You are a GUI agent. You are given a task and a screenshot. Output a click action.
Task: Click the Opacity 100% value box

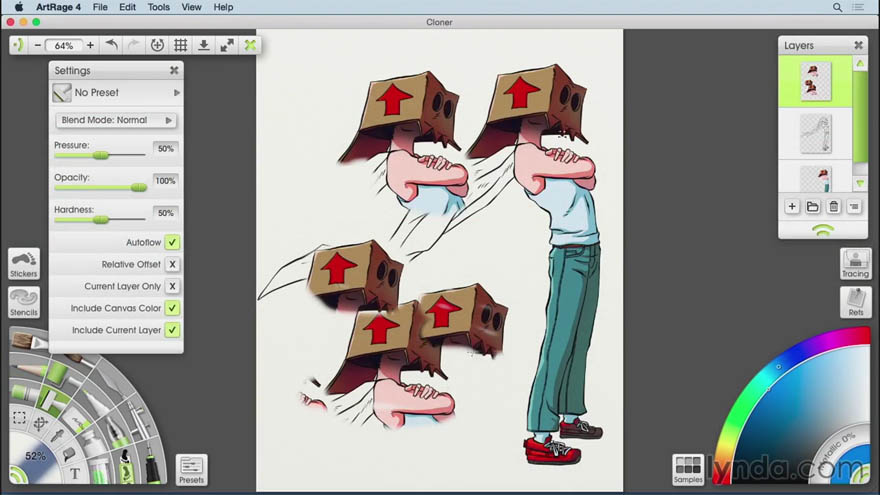pos(166,181)
